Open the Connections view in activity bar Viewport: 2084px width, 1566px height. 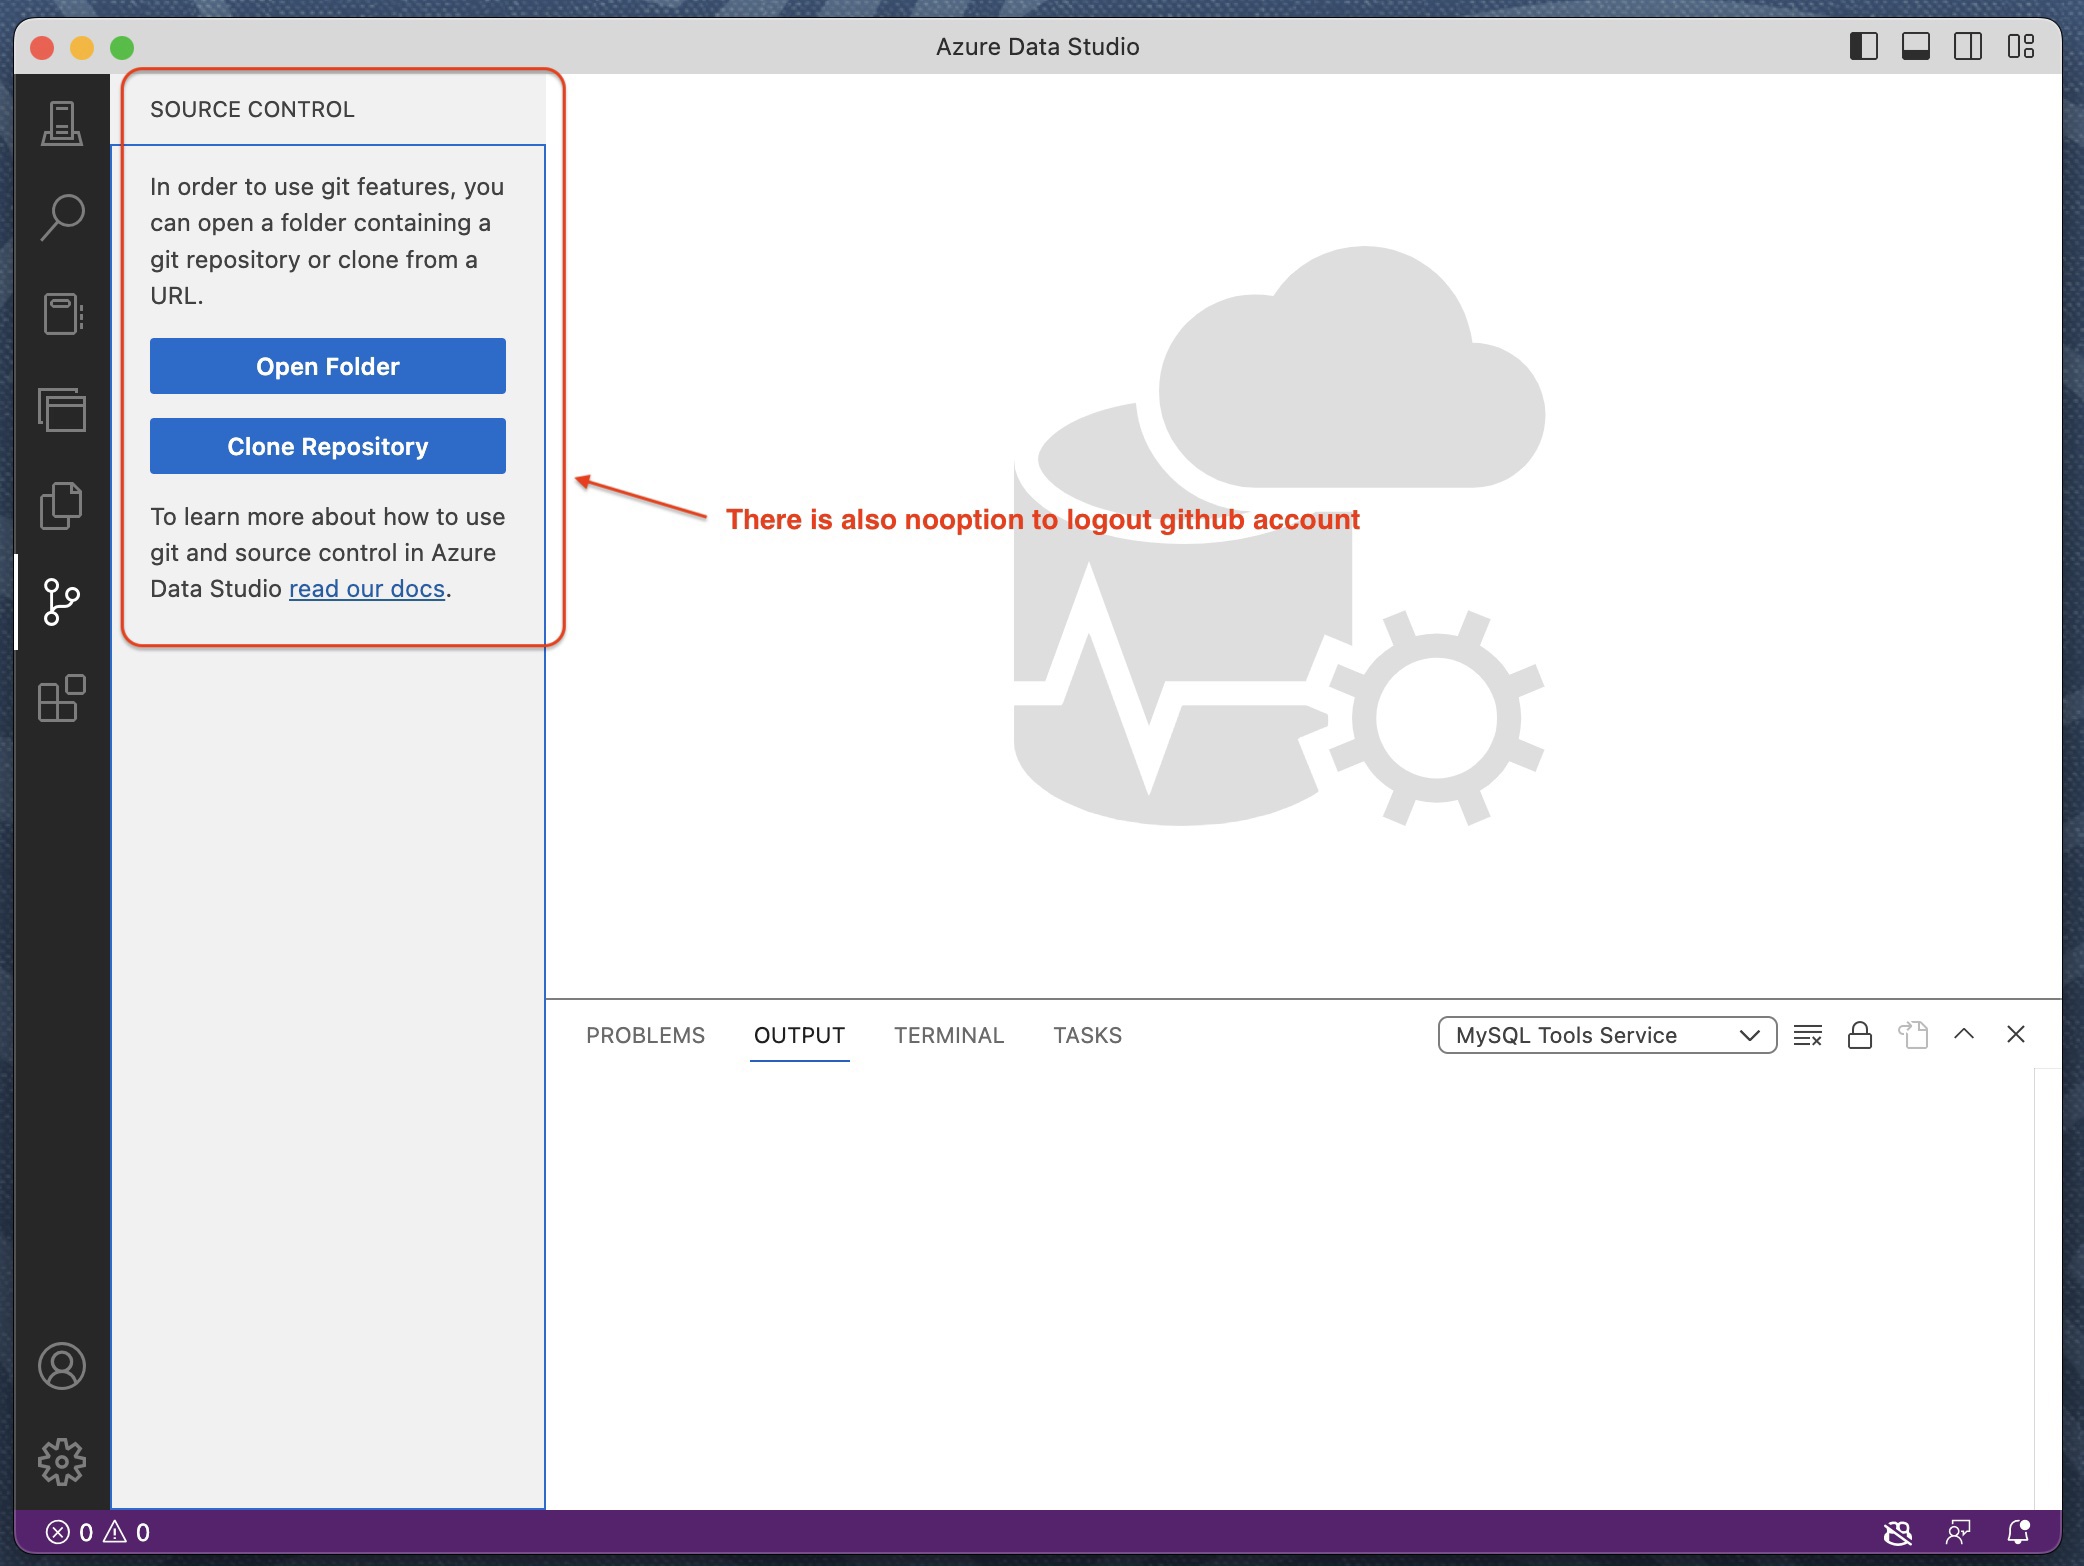(x=62, y=123)
